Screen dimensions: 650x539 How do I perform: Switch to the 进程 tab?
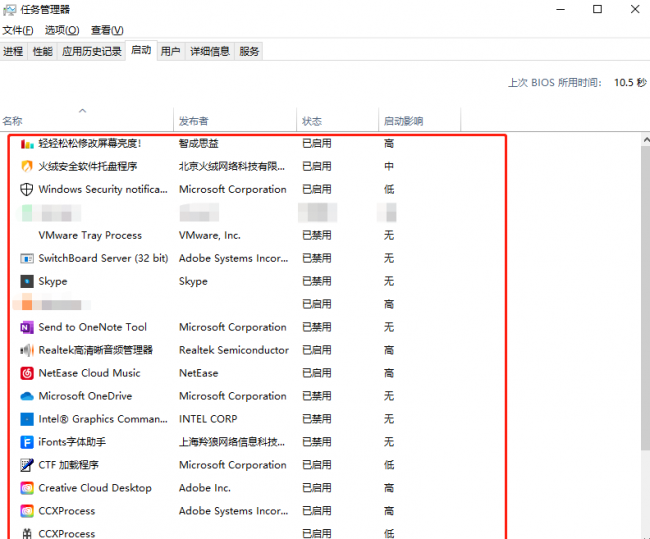tap(13, 51)
